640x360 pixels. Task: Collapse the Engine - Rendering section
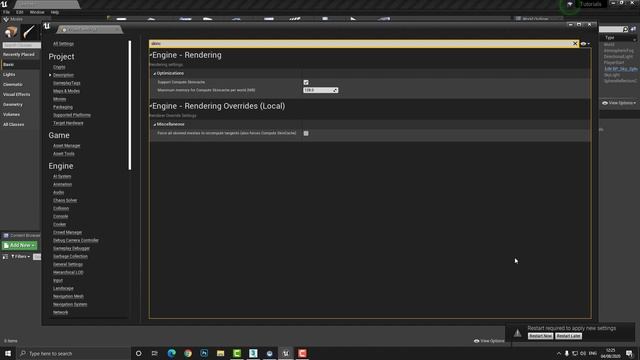pos(151,55)
